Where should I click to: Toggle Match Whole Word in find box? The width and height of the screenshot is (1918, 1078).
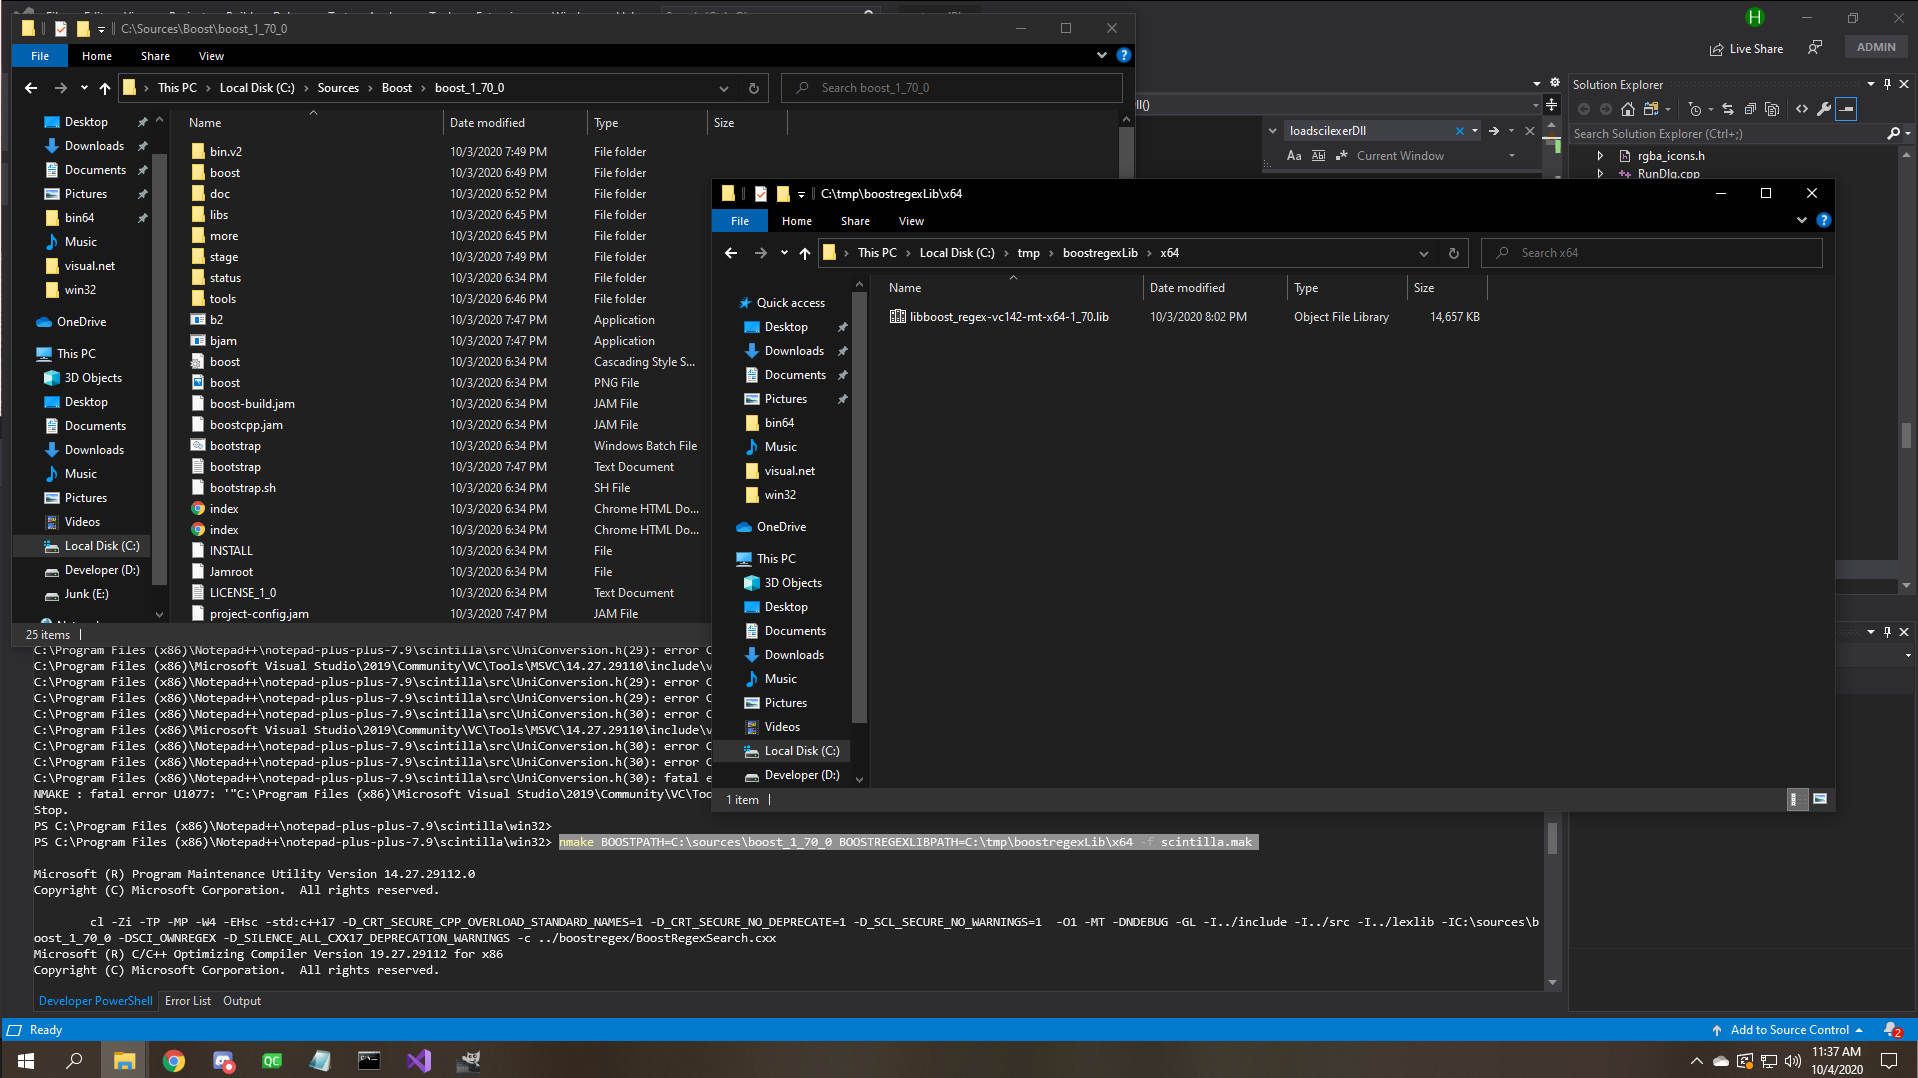pyautogui.click(x=1318, y=156)
